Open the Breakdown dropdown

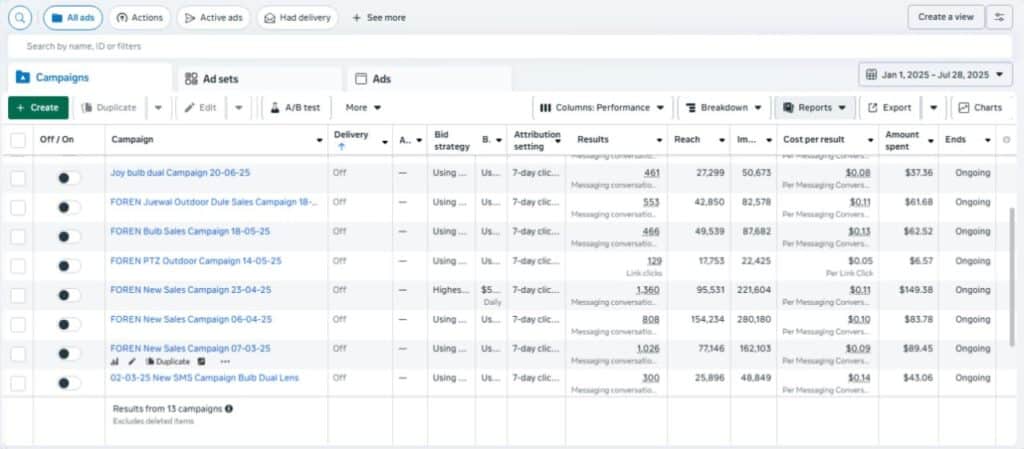tap(725, 107)
